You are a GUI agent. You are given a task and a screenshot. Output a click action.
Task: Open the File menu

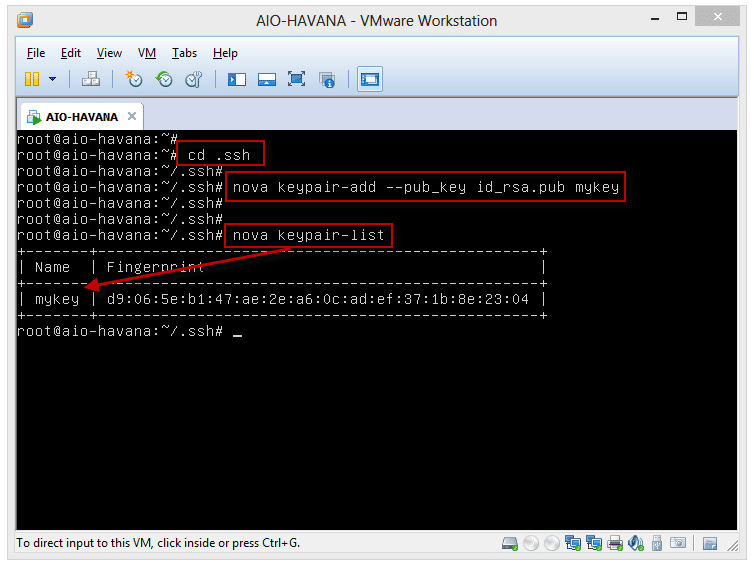(x=36, y=53)
